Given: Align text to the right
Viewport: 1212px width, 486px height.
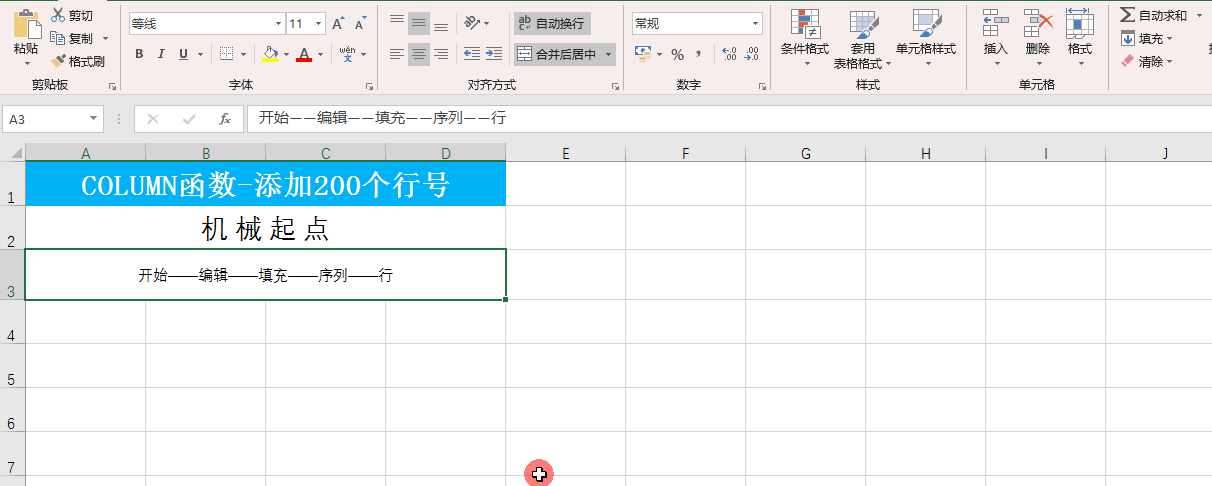Looking at the screenshot, I should (x=441, y=54).
